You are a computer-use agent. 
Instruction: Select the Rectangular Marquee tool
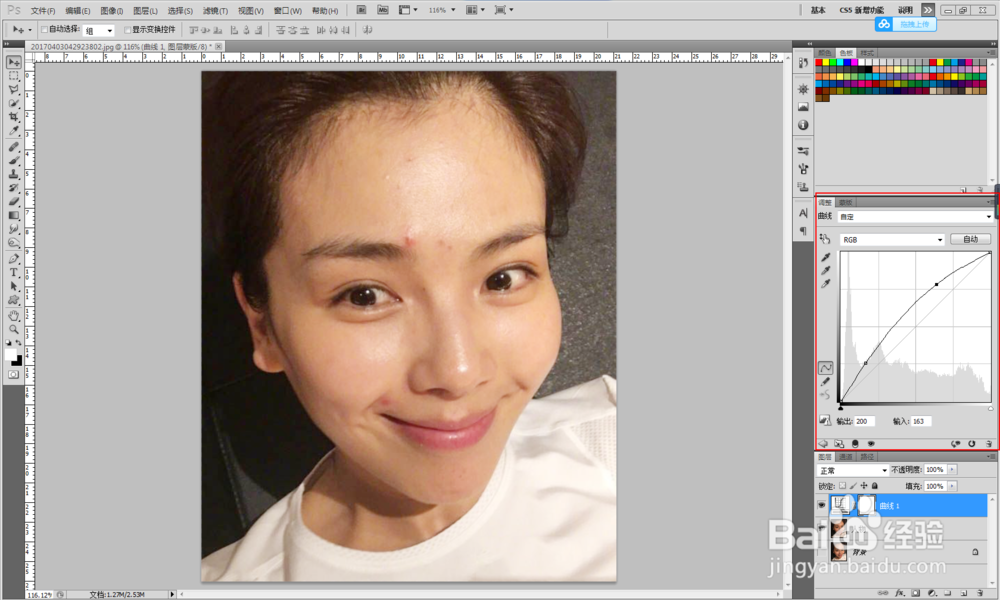click(x=13, y=75)
